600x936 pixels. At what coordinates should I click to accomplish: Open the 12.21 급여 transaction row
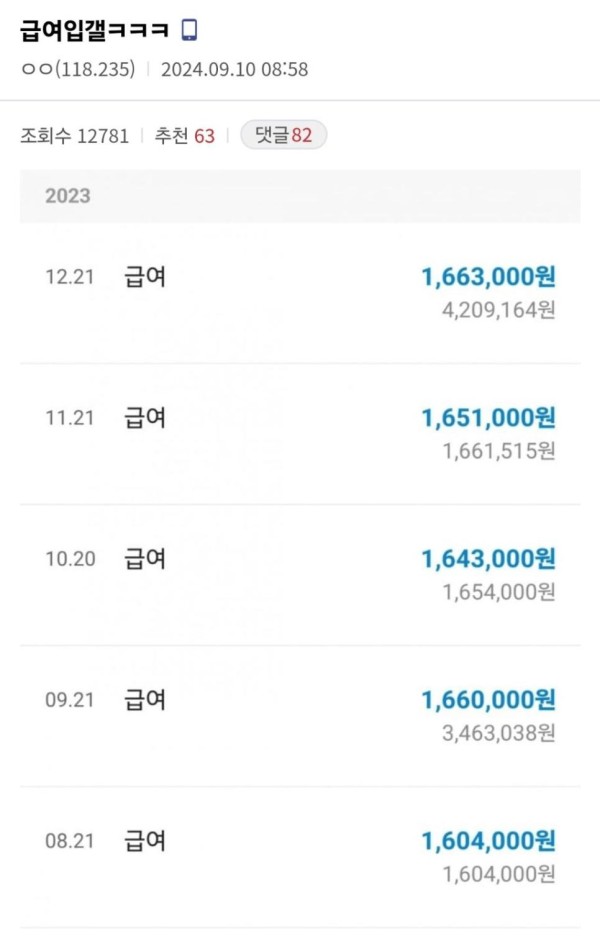point(300,293)
